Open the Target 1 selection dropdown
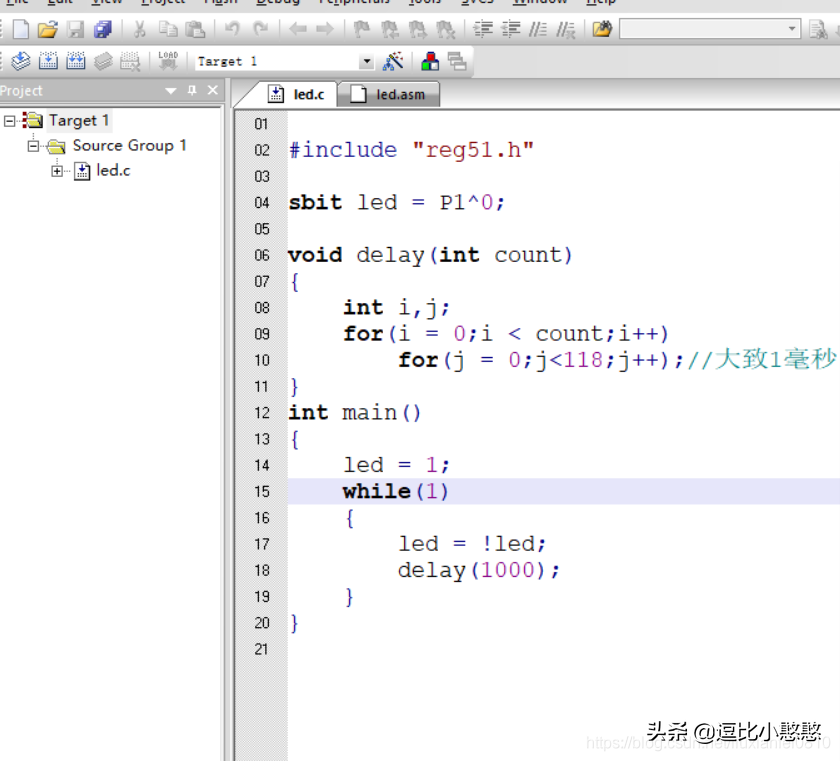 click(366, 62)
